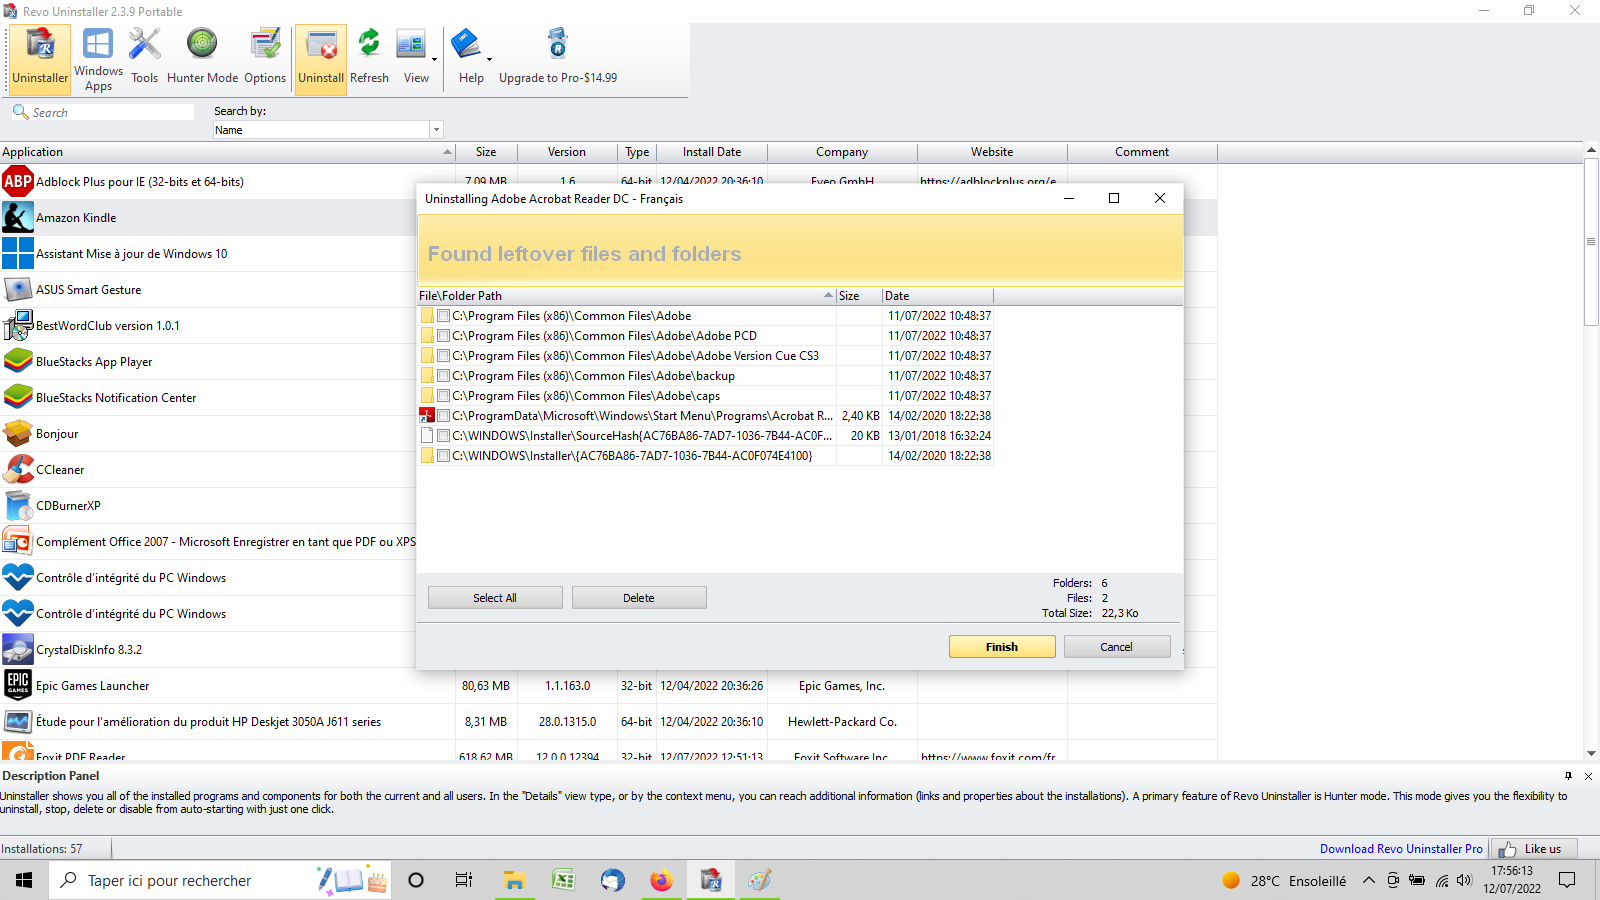The image size is (1600, 900).
Task: Open the Uninstaller toolbar section
Action: [40, 59]
